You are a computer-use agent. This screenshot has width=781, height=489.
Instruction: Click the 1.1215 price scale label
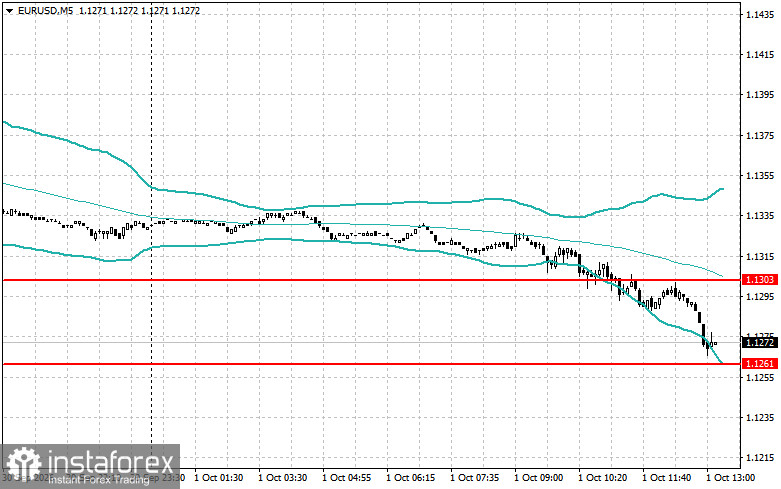pyautogui.click(x=760, y=458)
